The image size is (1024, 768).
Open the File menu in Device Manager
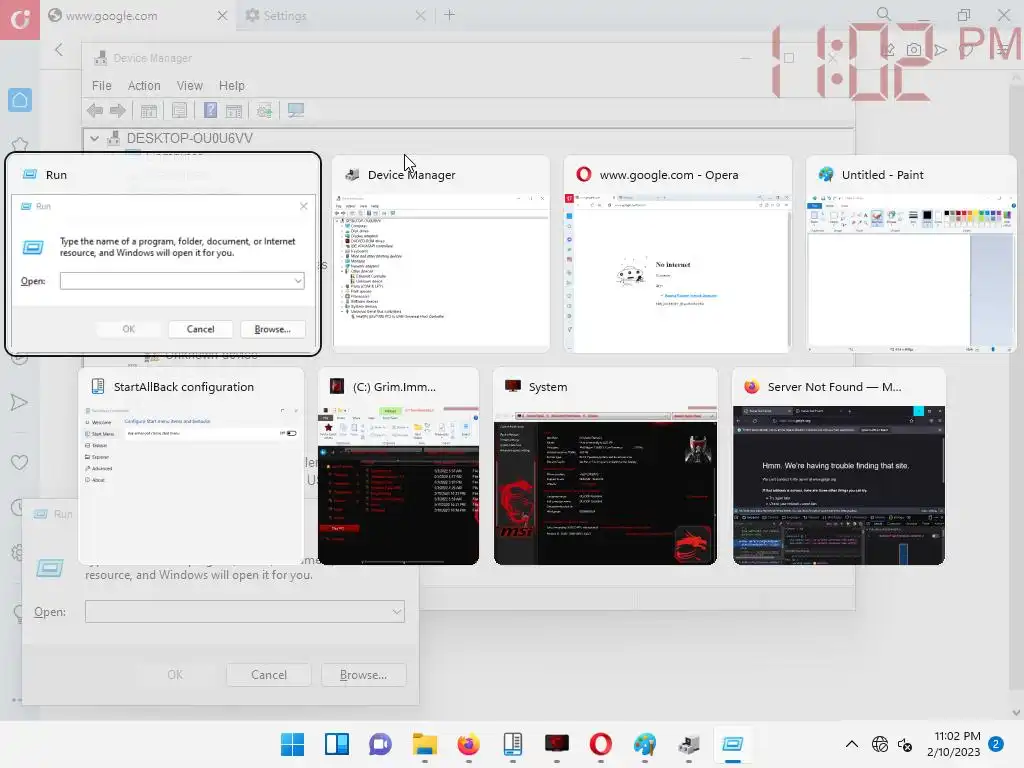[x=101, y=86]
